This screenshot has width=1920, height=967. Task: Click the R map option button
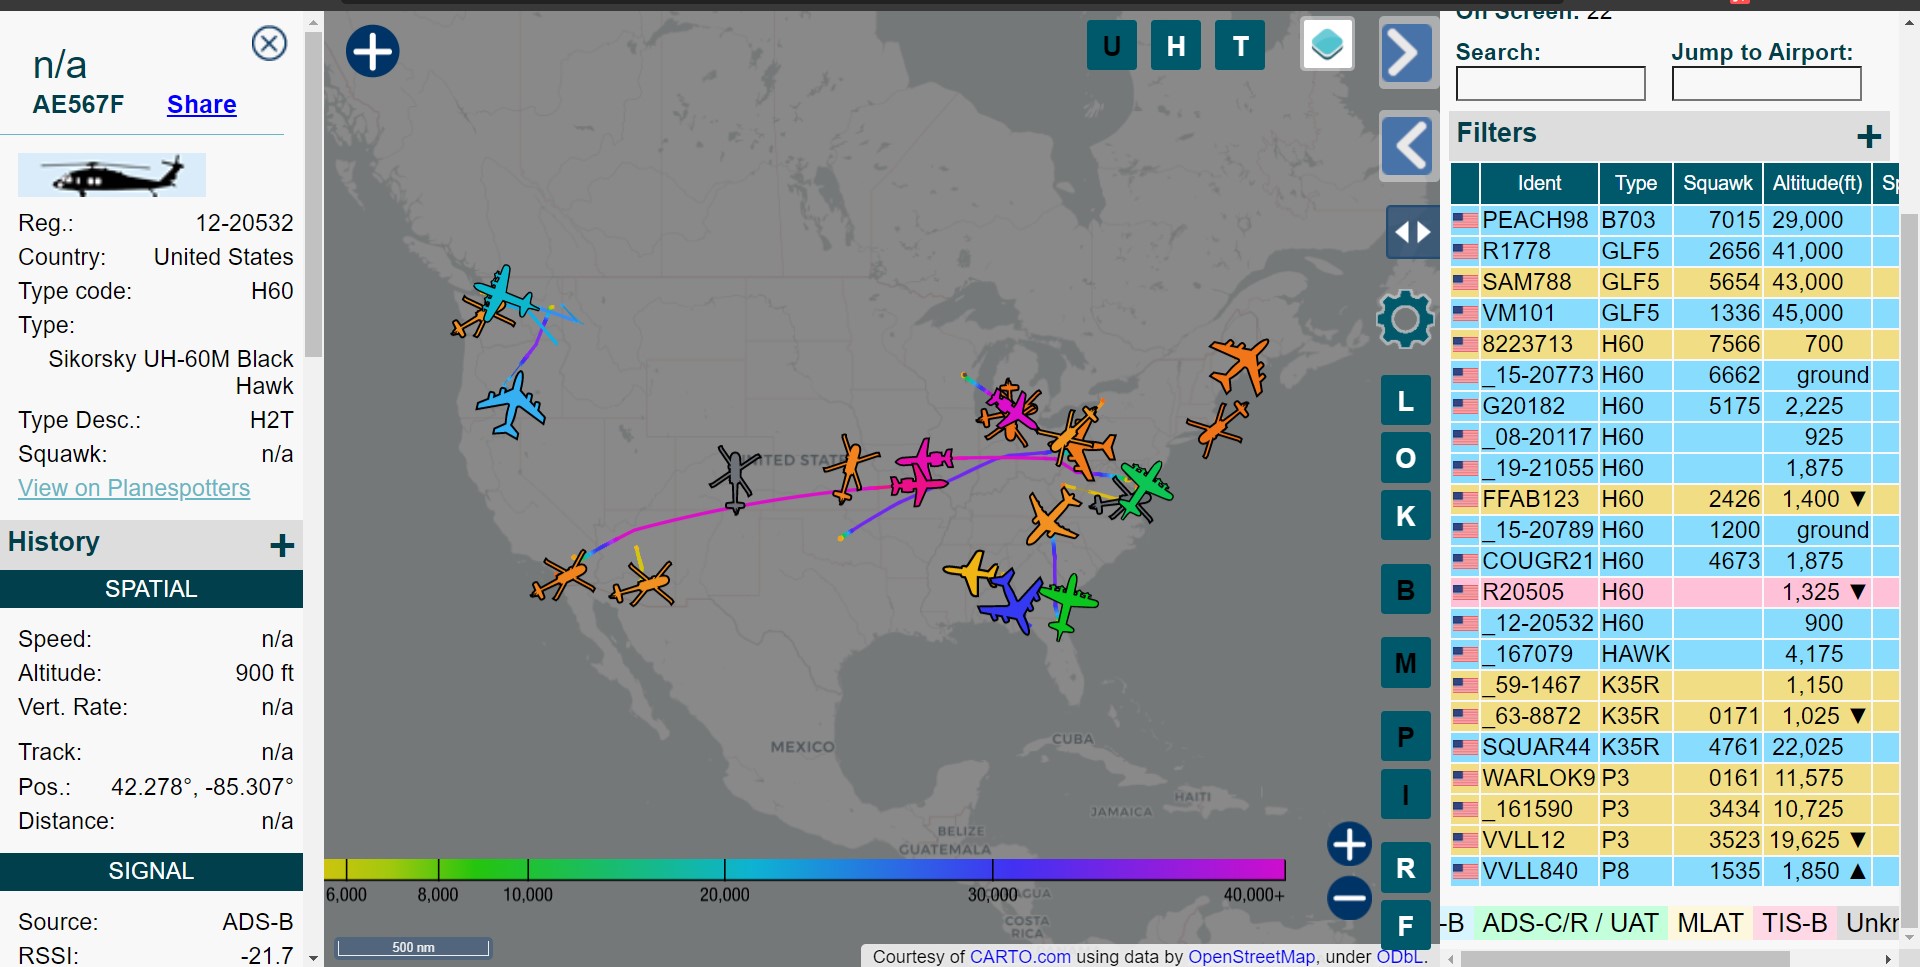pos(1405,868)
